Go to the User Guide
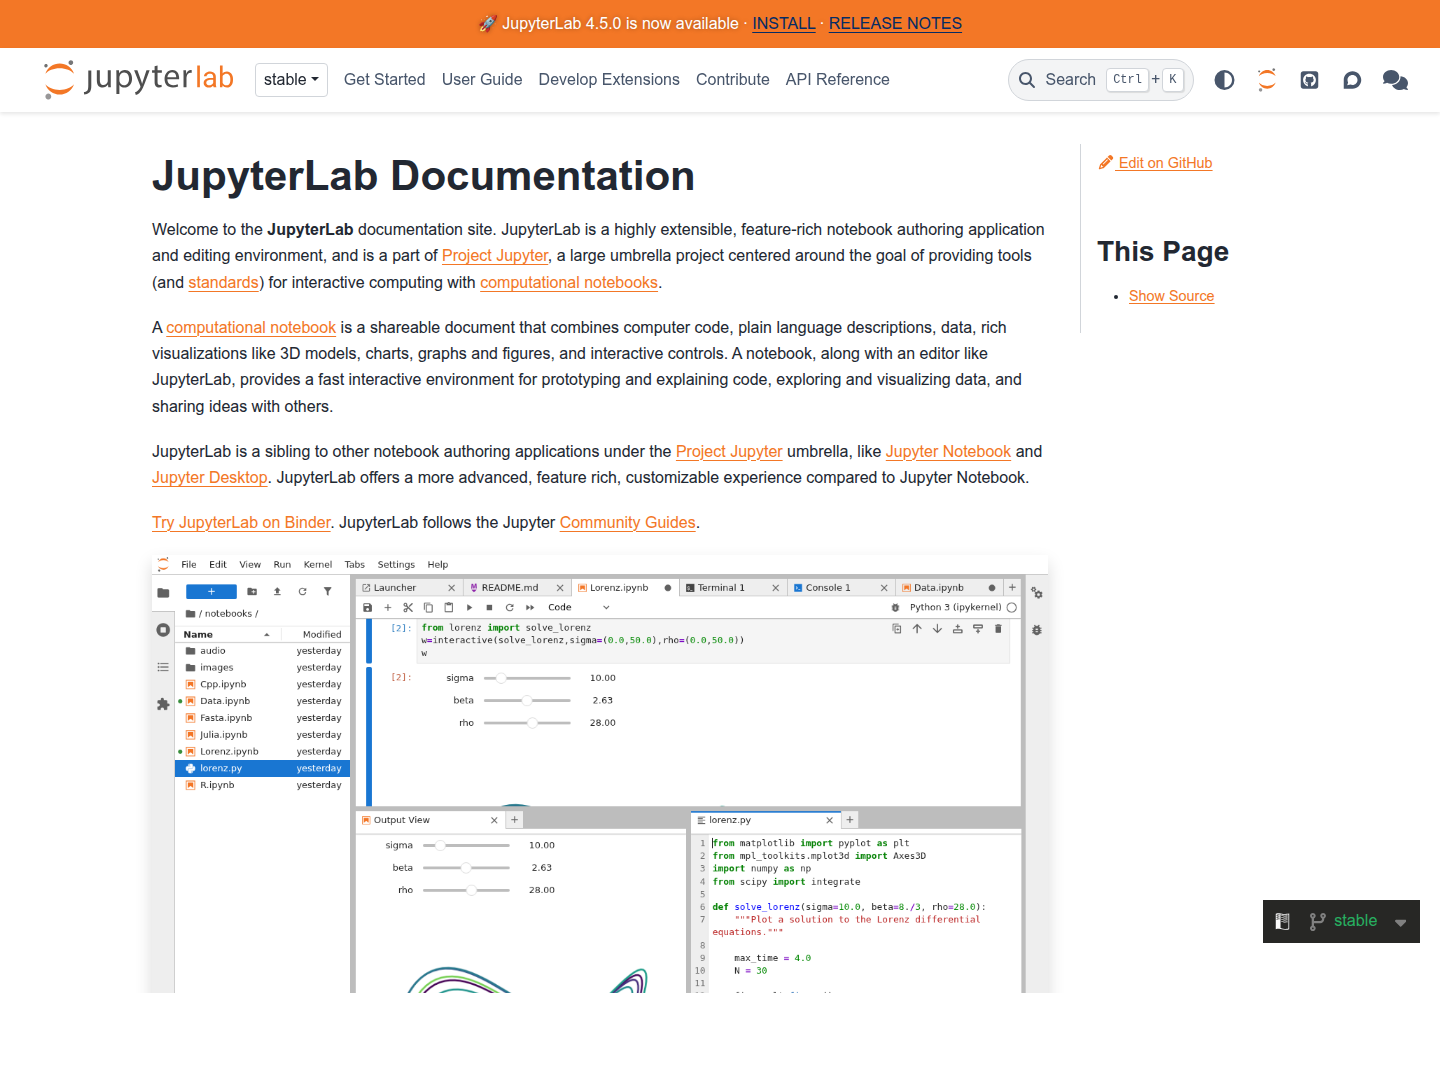Image resolution: width=1440 pixels, height=1080 pixels. (482, 80)
